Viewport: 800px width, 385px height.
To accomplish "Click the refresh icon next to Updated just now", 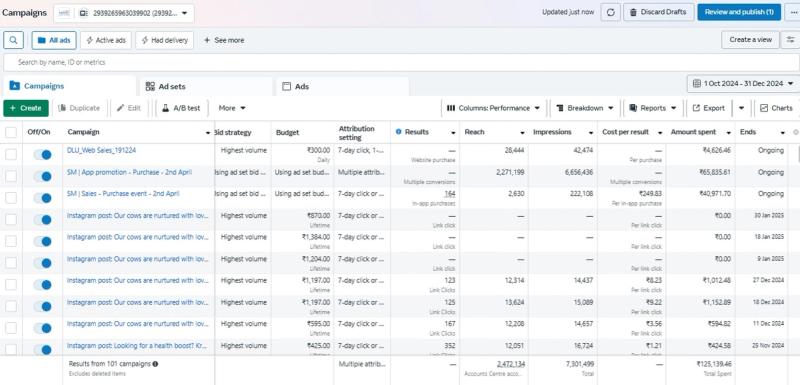I will (x=610, y=12).
